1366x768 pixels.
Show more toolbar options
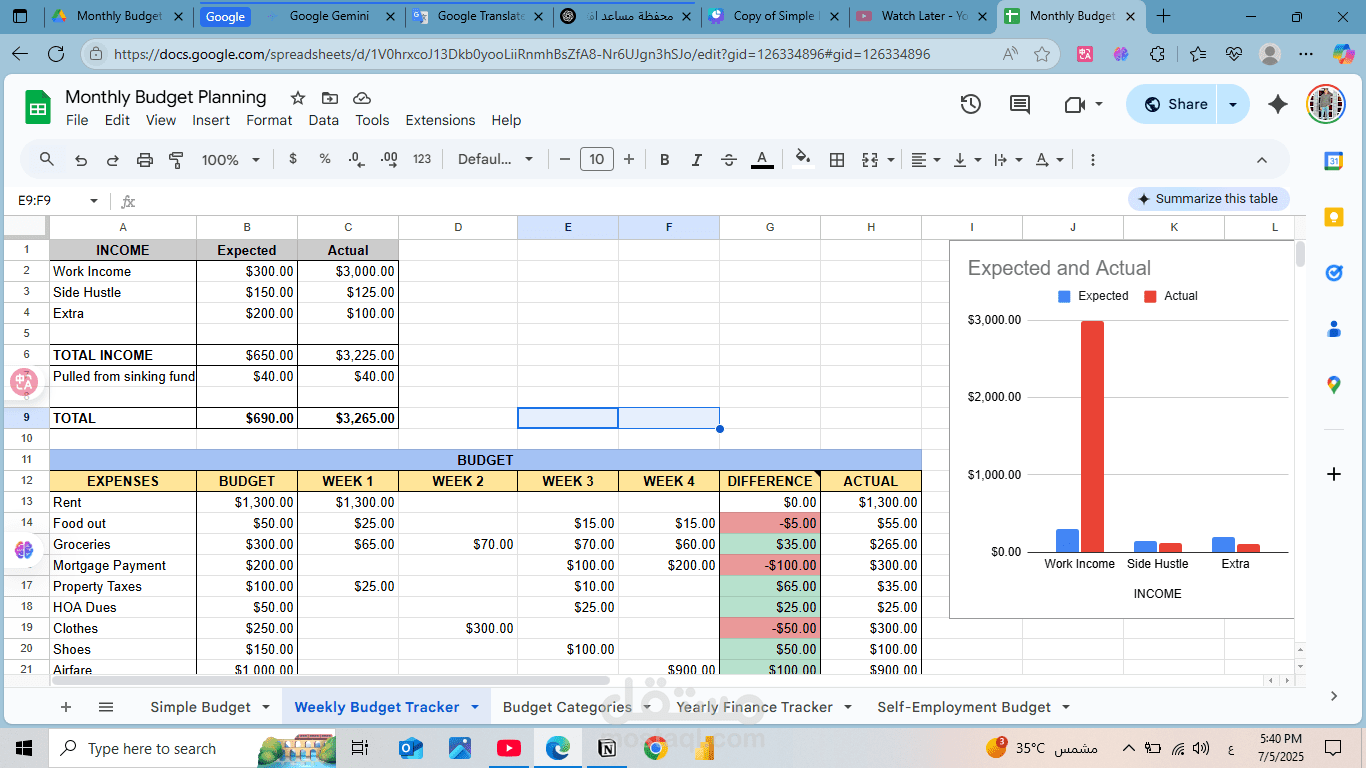1092,160
